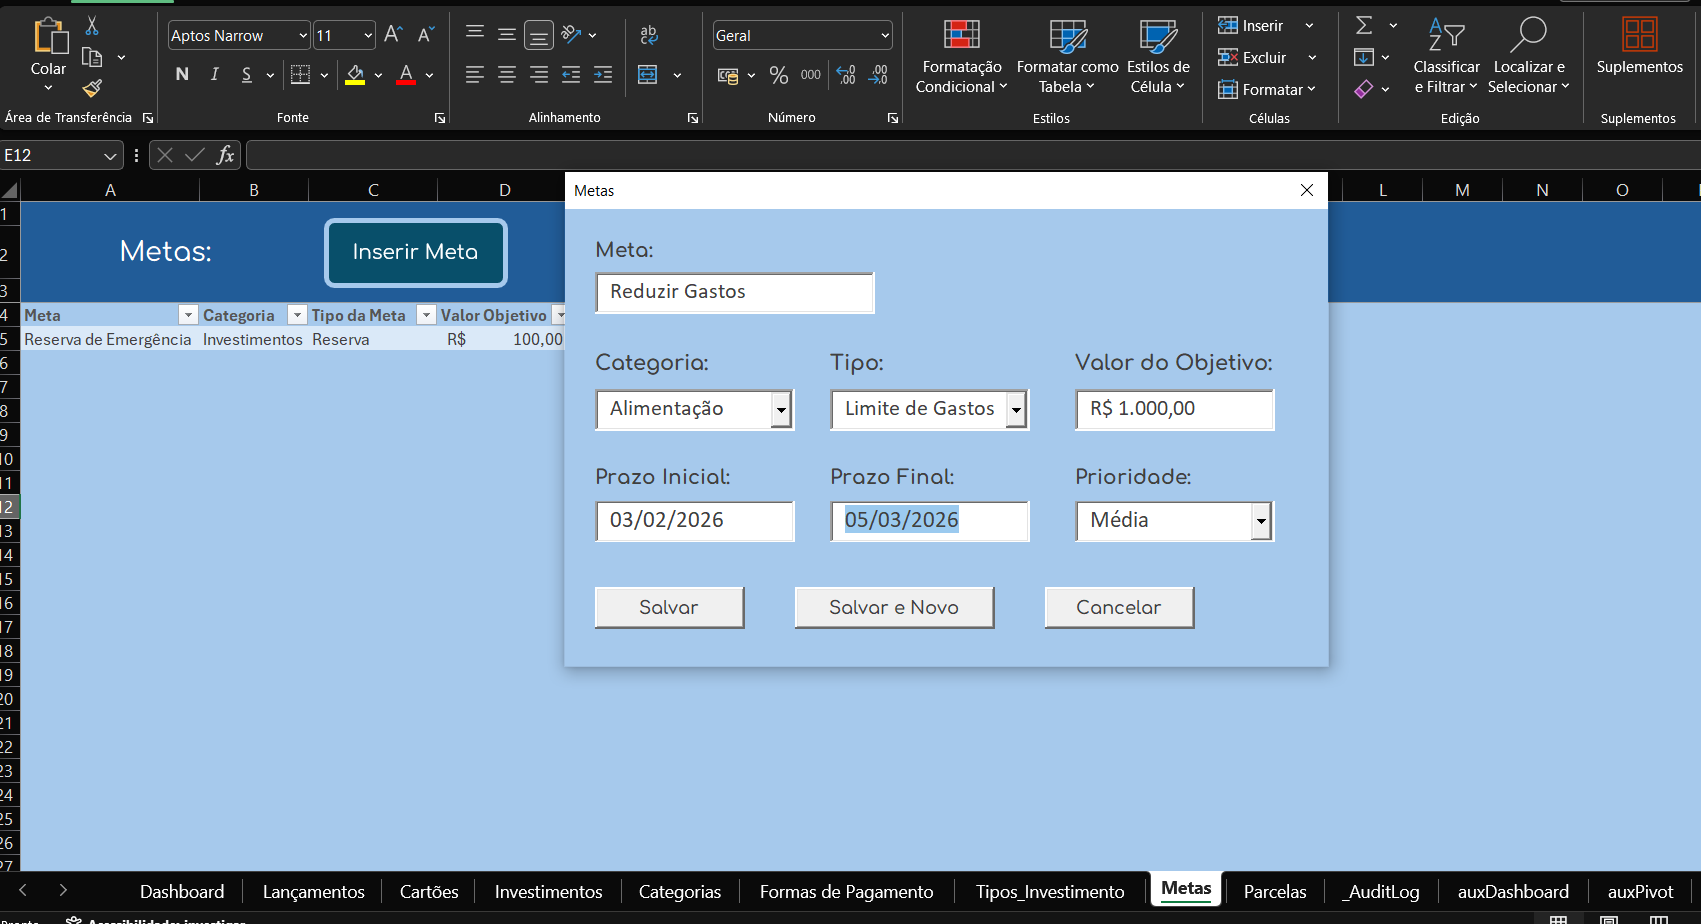This screenshot has height=924, width=1701.
Task: Open the font color dropdown arrow
Action: (x=430, y=75)
